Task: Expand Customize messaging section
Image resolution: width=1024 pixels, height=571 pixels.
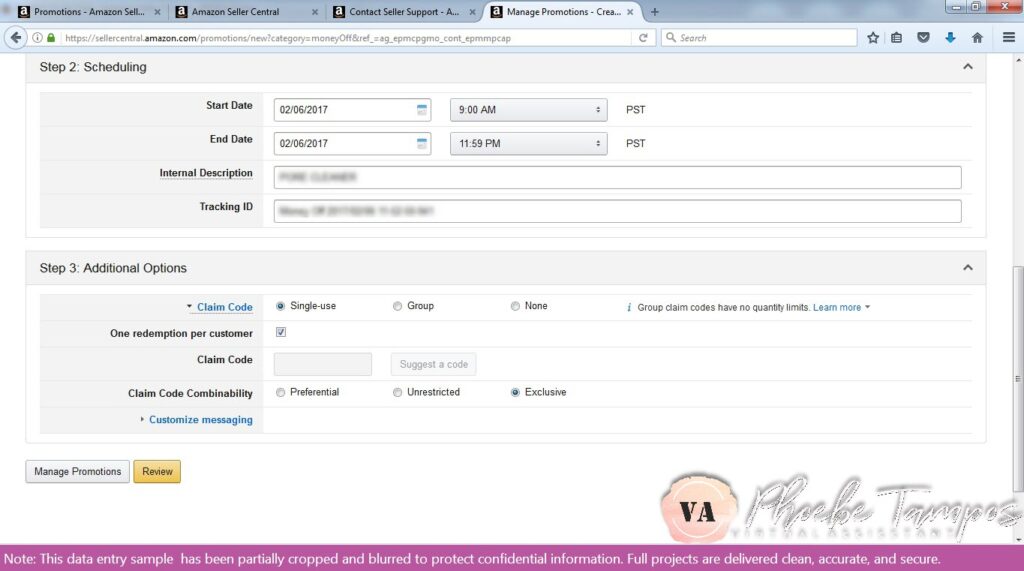Action: [x=142, y=419]
